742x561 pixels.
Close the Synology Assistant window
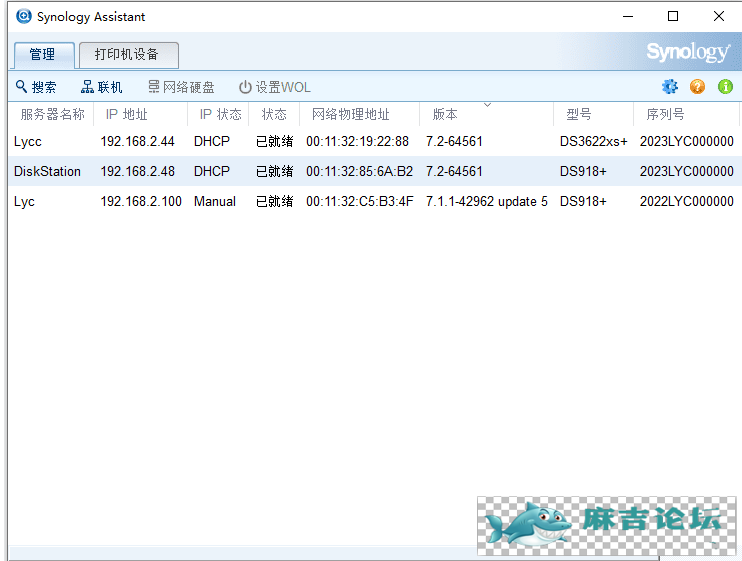tap(719, 16)
